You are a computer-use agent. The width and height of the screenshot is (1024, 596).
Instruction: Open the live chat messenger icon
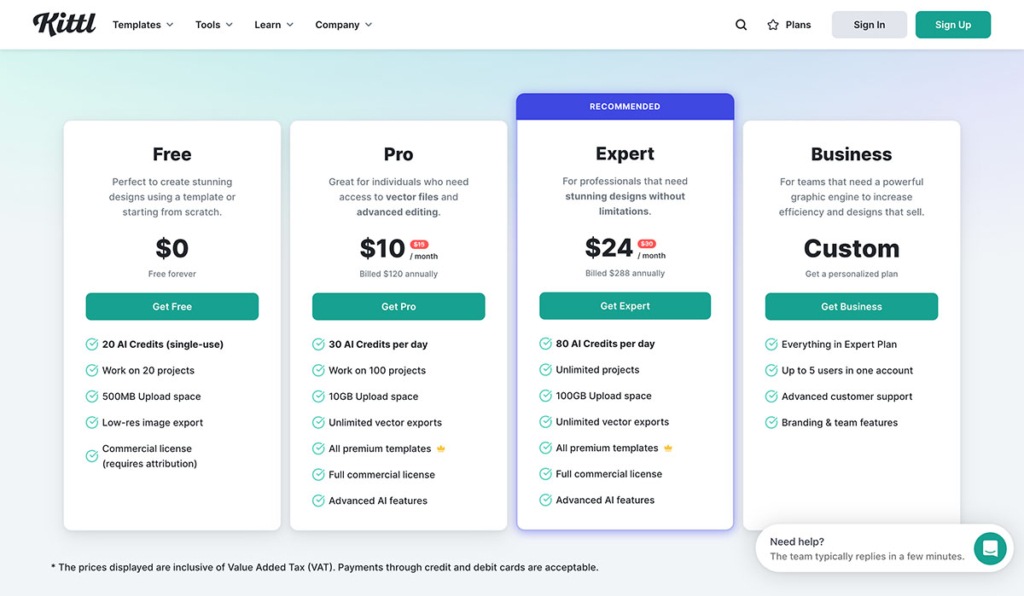coord(989,549)
